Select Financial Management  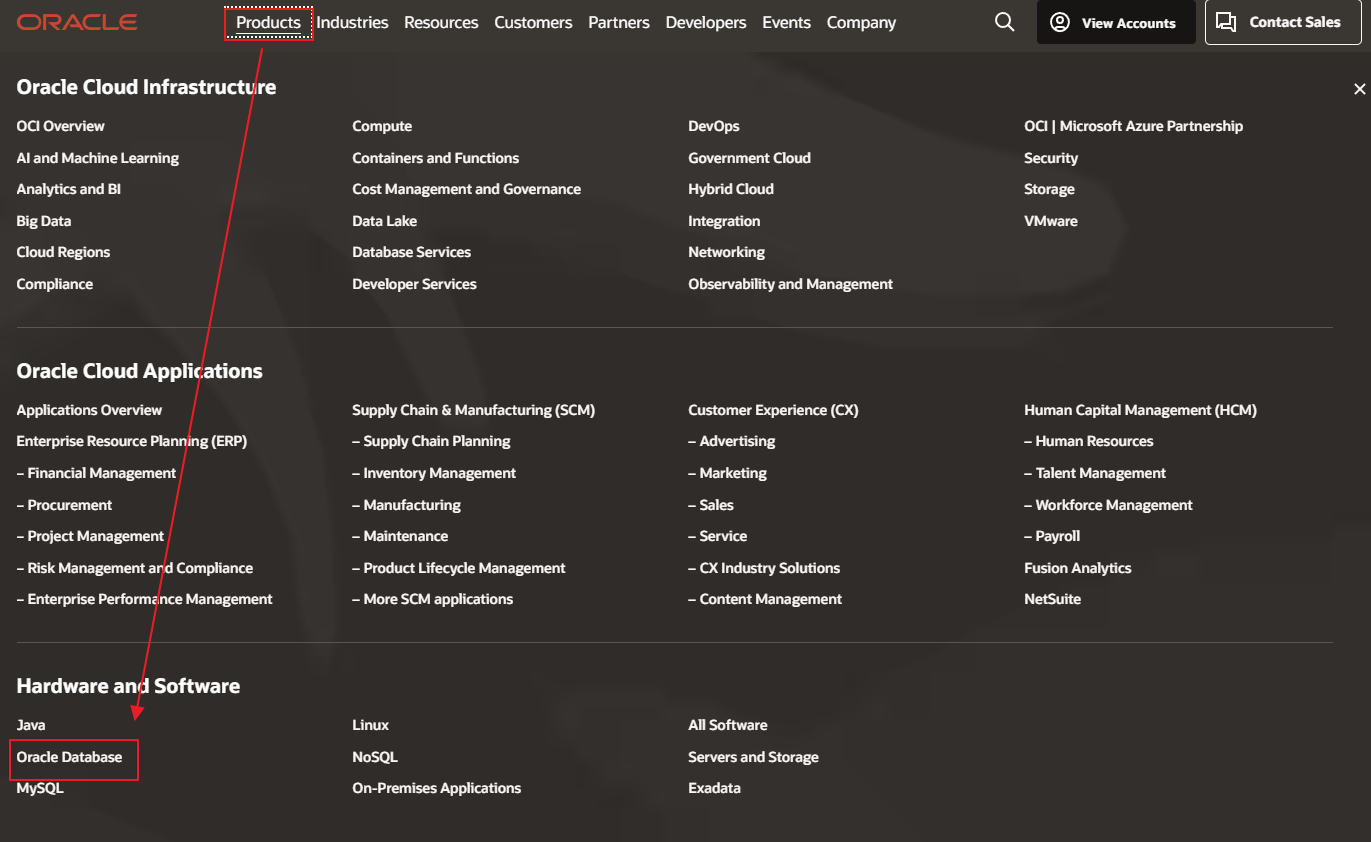tap(96, 473)
